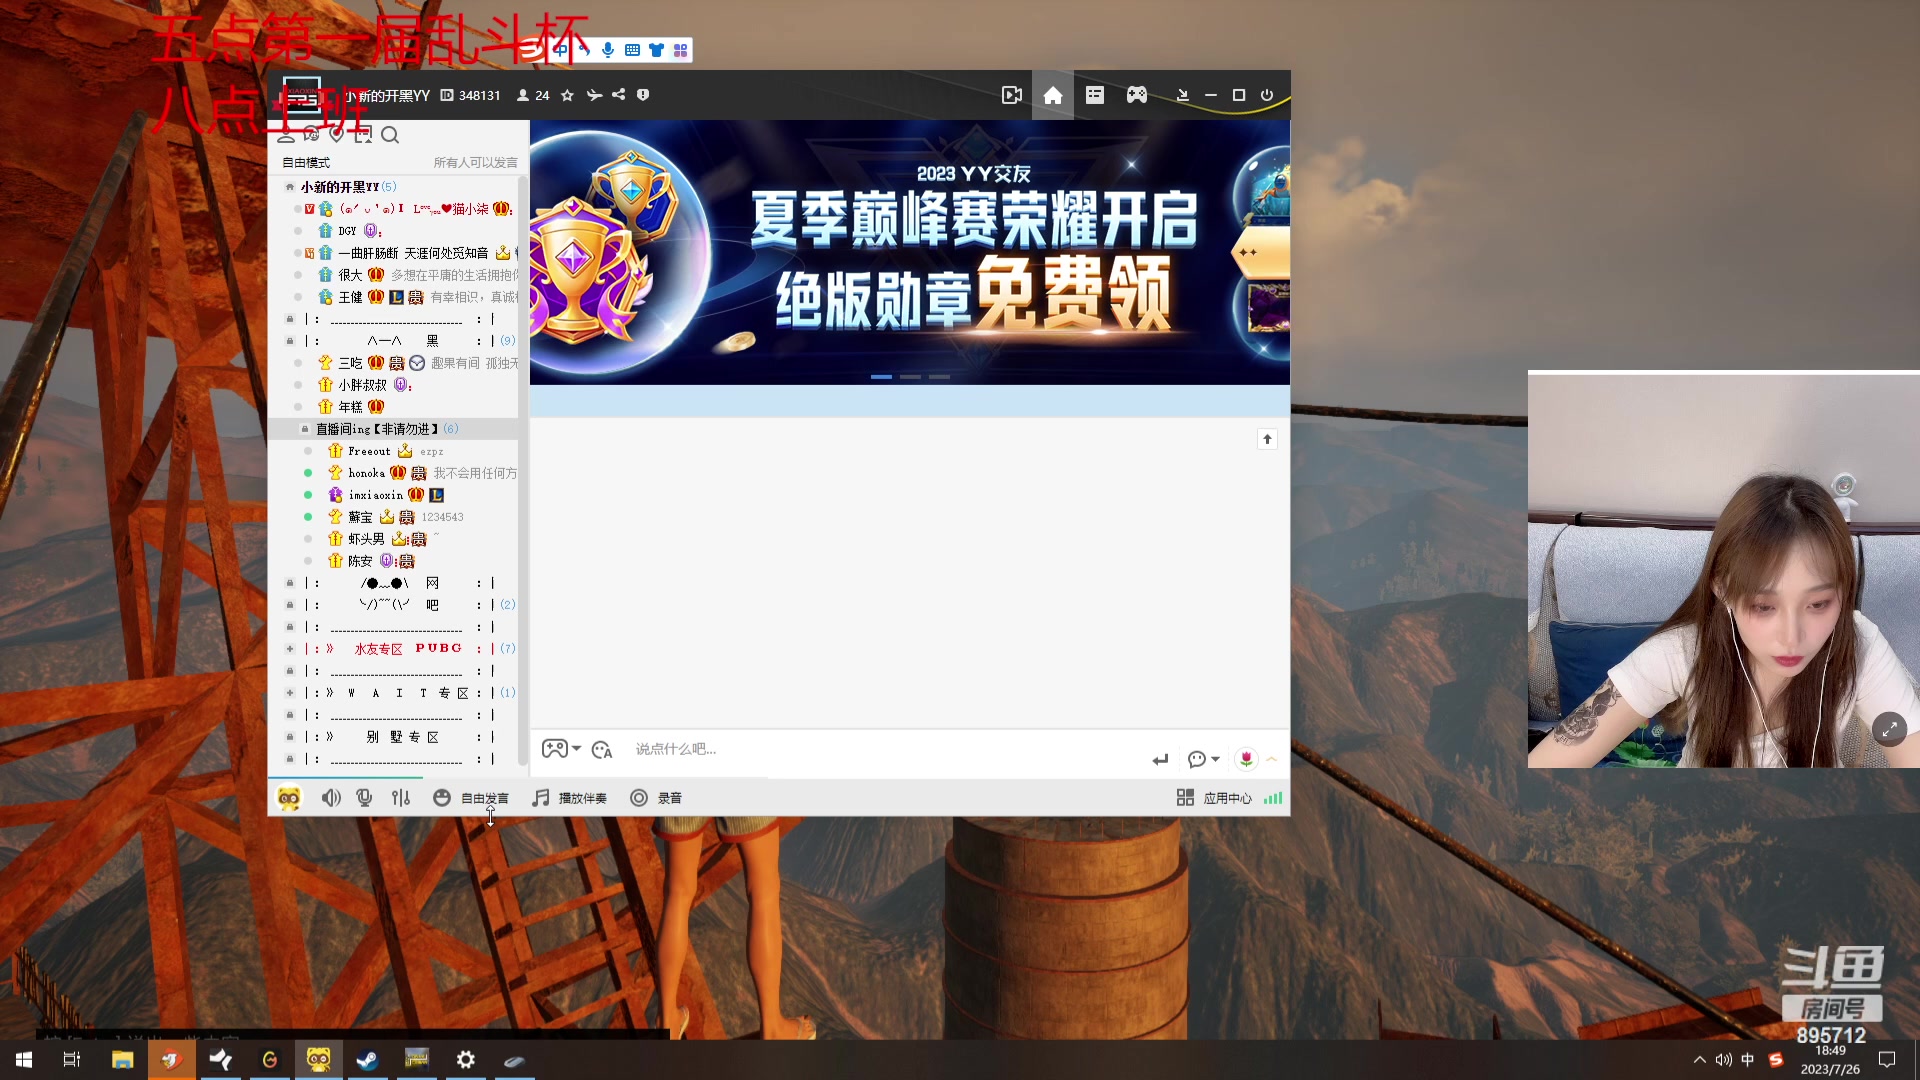Open the game center controller icon
Screen dimensions: 1920x1080
tap(1135, 95)
